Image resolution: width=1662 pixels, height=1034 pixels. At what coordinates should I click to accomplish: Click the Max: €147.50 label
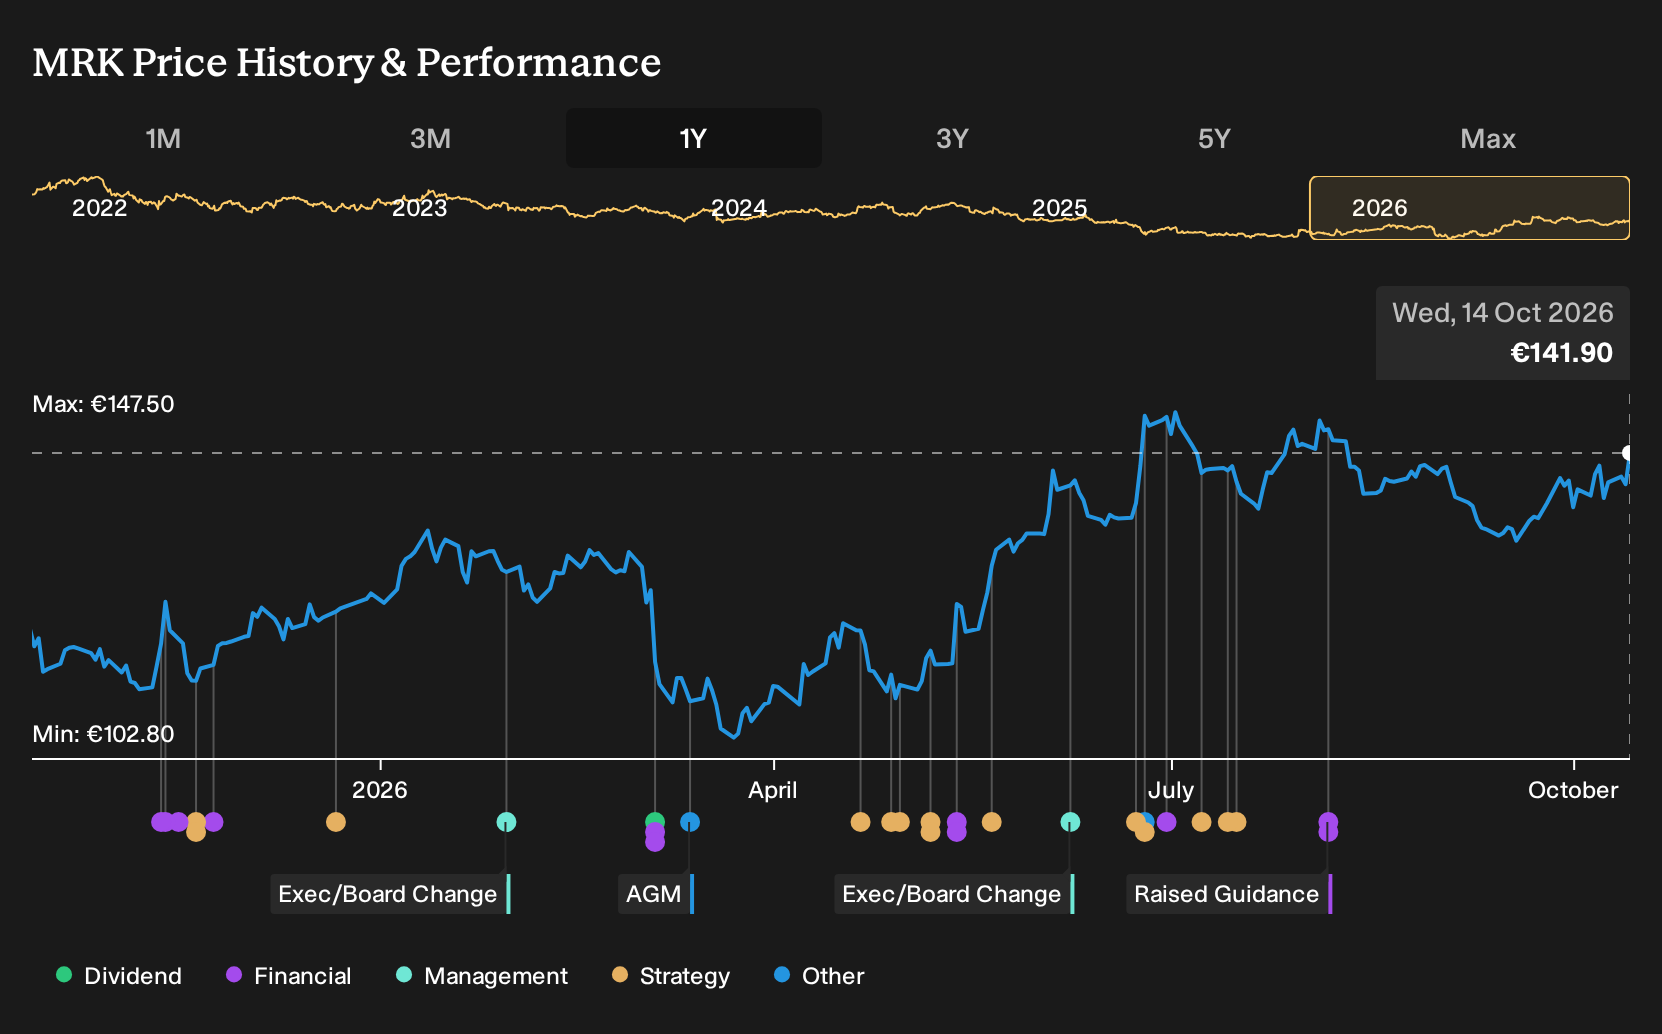103,404
